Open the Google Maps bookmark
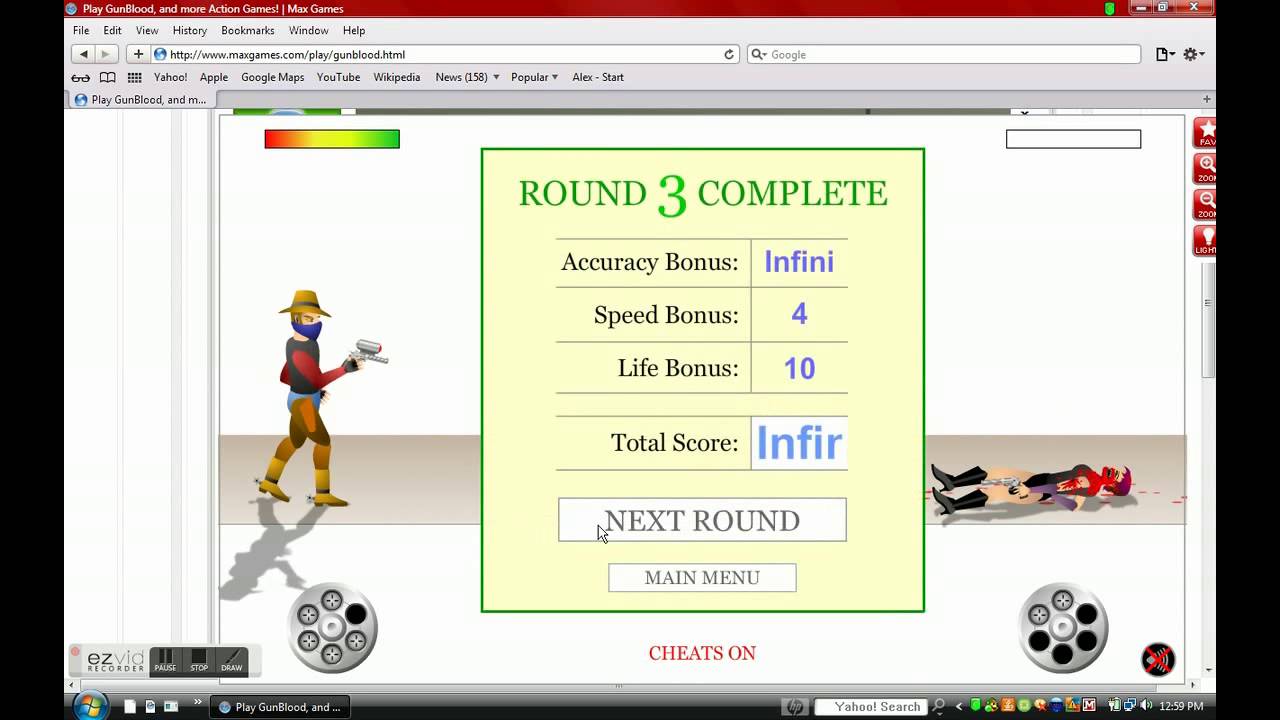Image resolution: width=1280 pixels, height=720 pixels. point(272,77)
